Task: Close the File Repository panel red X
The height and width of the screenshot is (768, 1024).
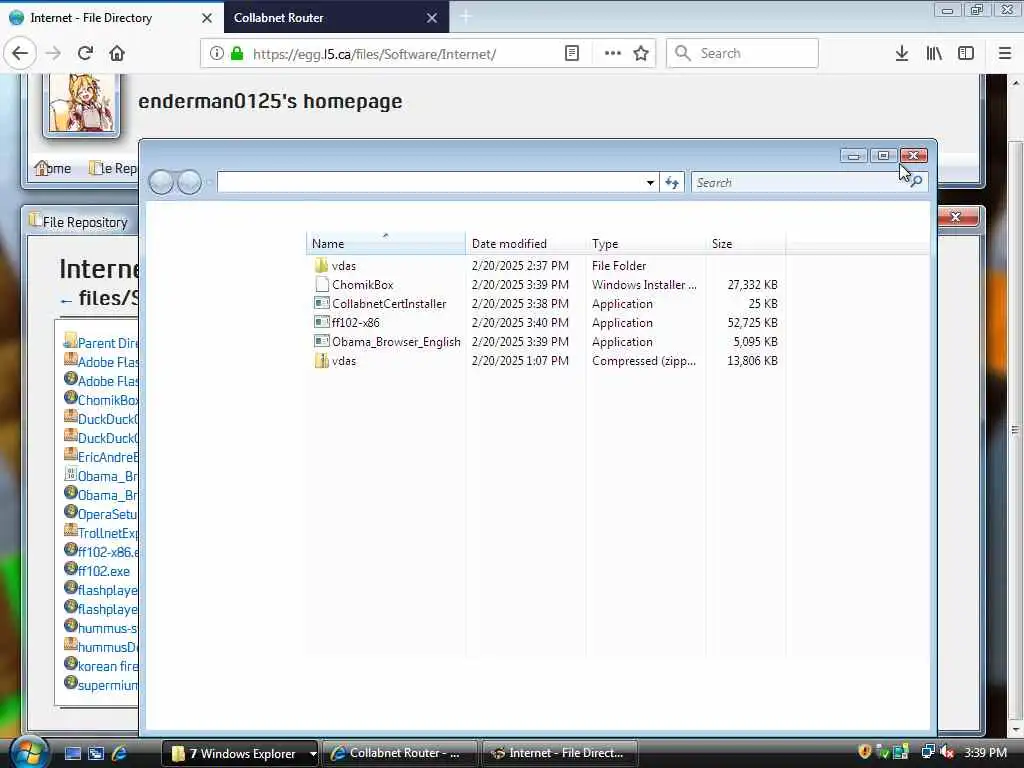Action: coord(956,217)
